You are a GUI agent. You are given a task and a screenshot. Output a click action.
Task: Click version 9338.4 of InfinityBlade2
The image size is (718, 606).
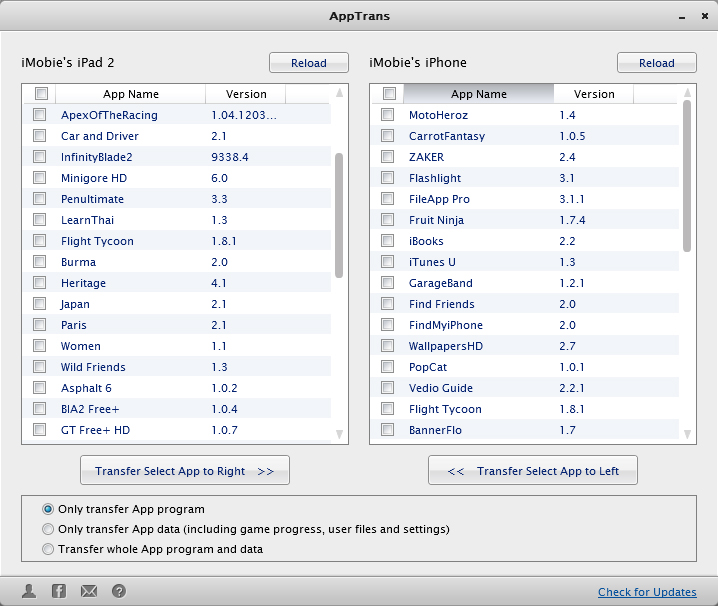point(230,157)
